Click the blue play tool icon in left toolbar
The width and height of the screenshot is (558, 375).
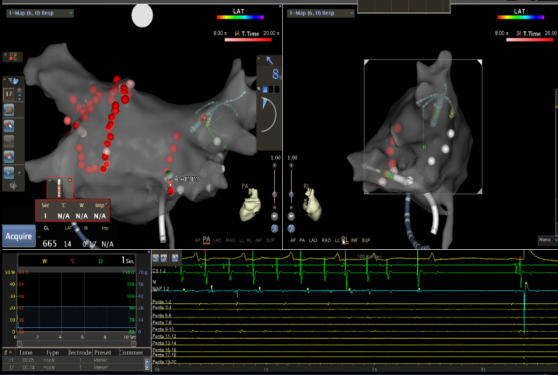click(9, 173)
